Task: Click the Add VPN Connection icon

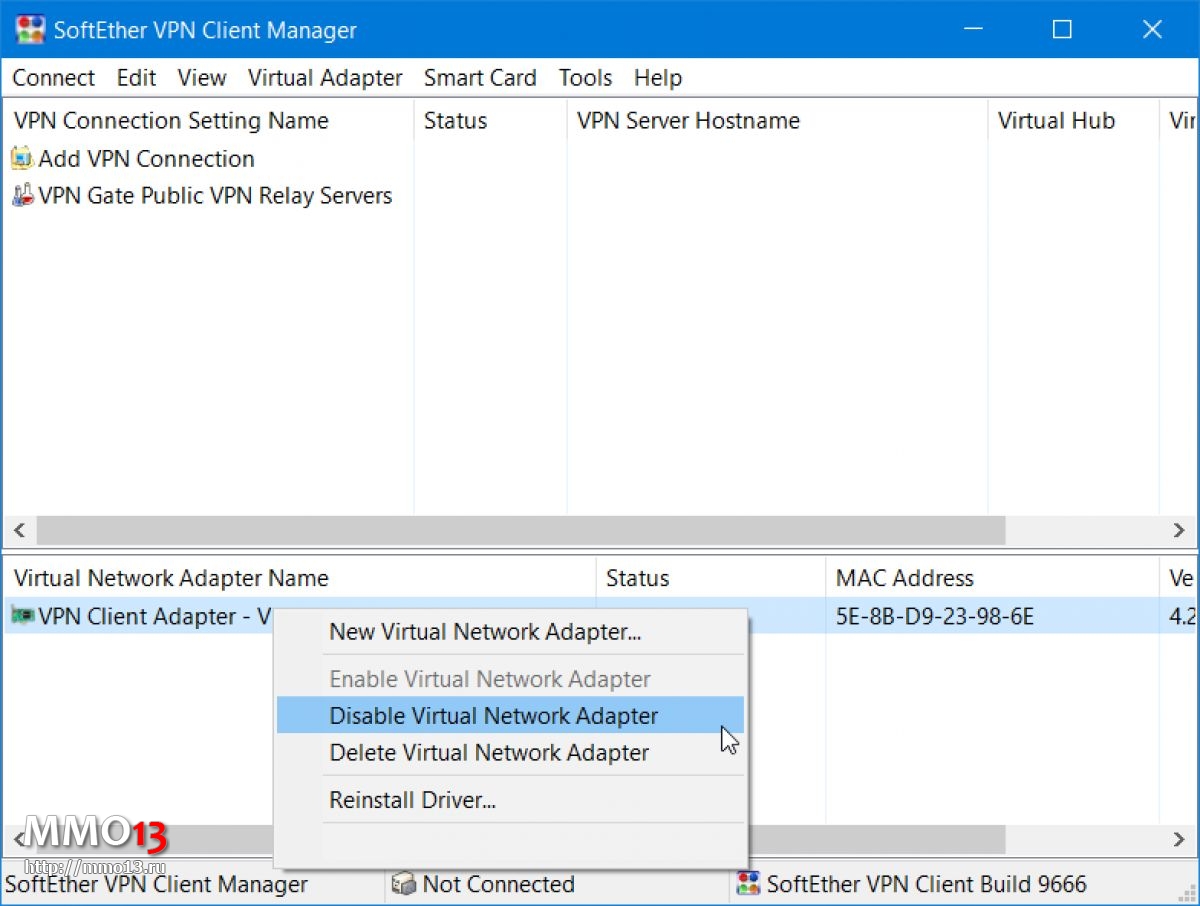Action: point(22,158)
